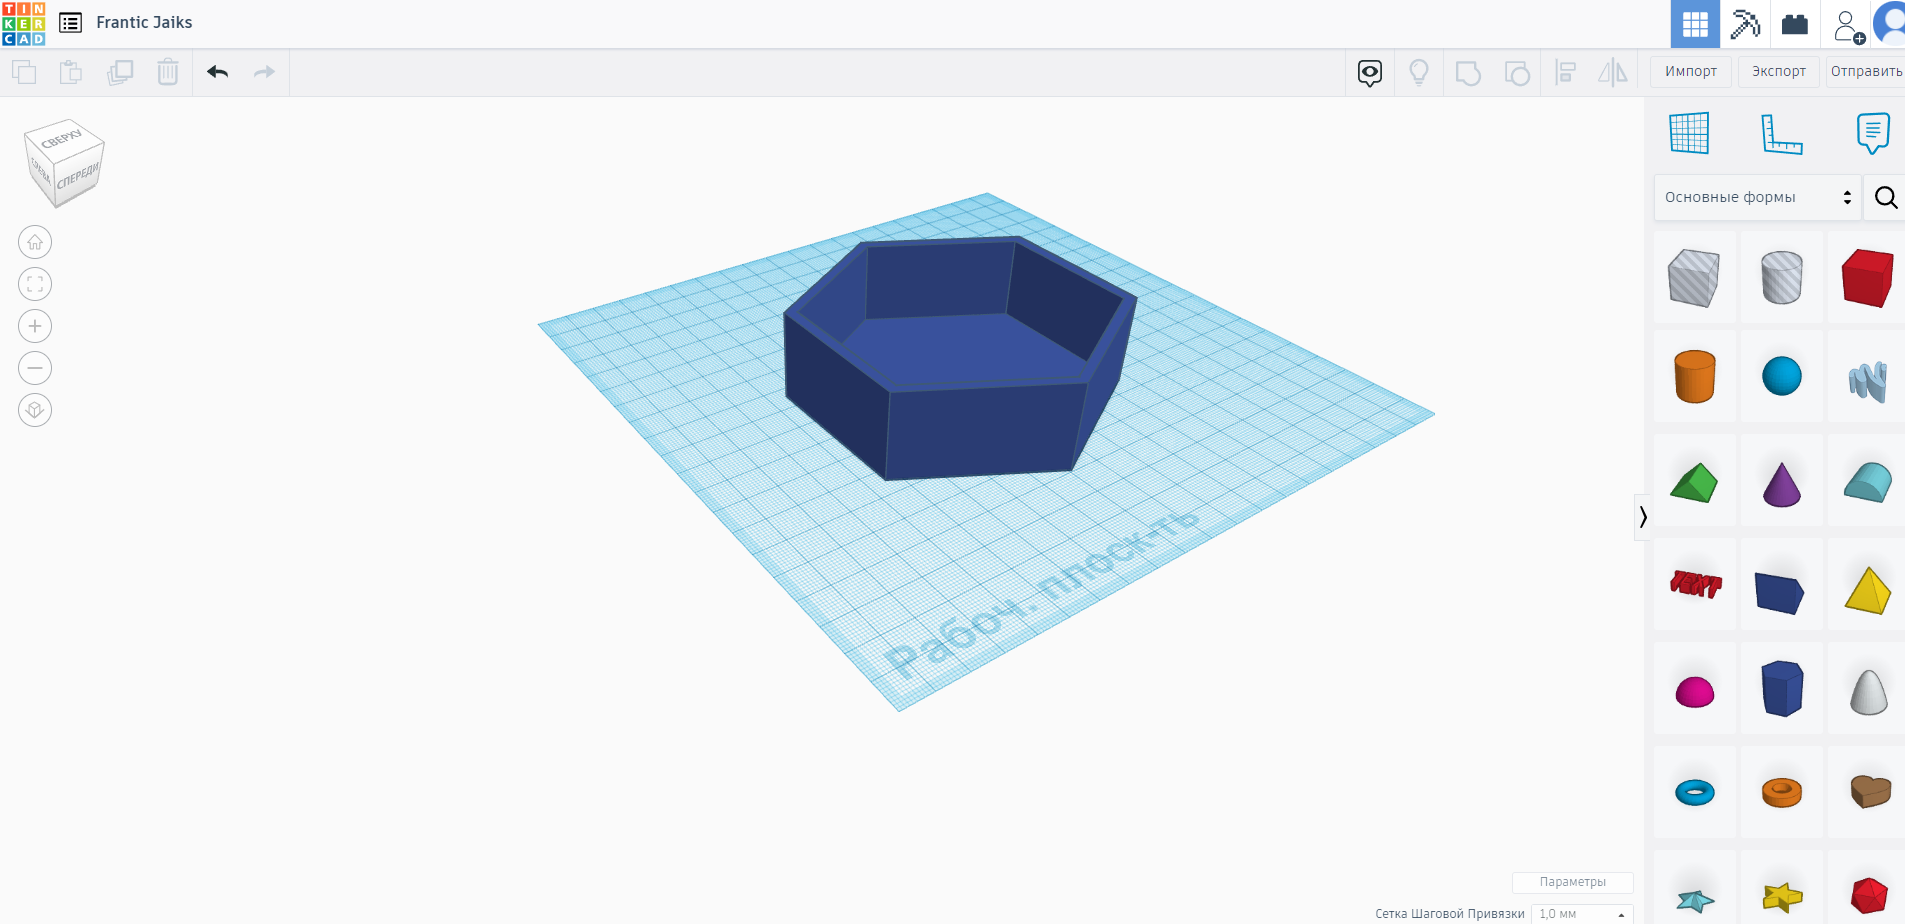This screenshot has width=1905, height=924.
Task: Search shapes with magnifier icon
Action: pos(1886,197)
